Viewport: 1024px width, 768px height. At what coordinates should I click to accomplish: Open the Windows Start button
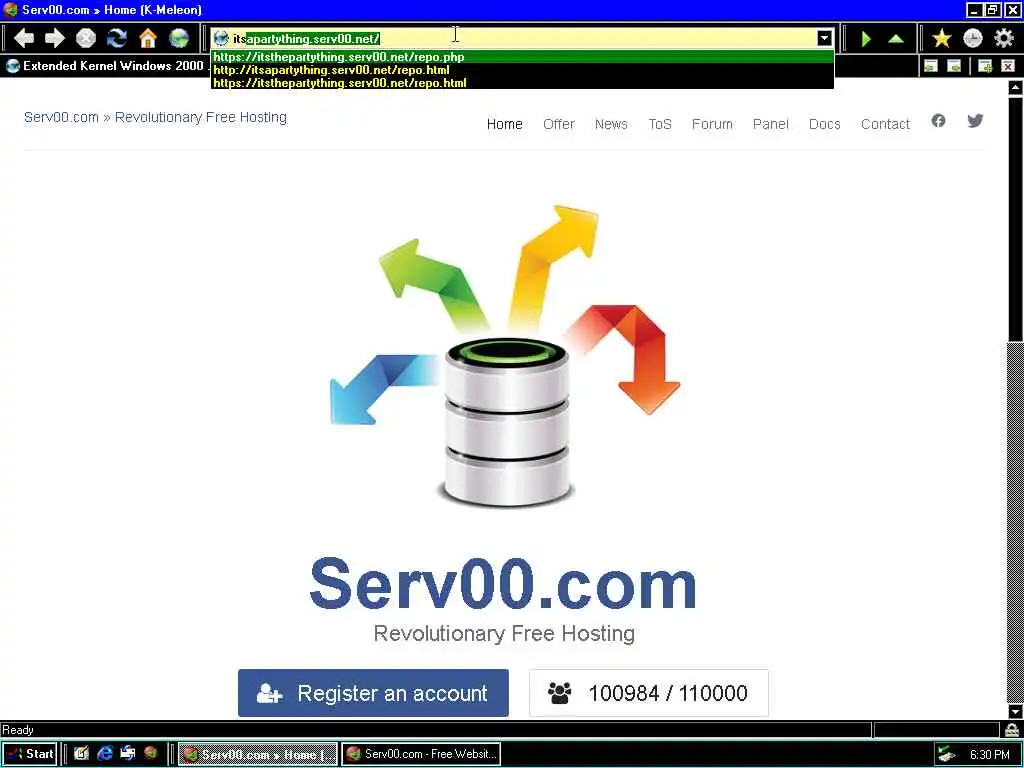coord(30,754)
